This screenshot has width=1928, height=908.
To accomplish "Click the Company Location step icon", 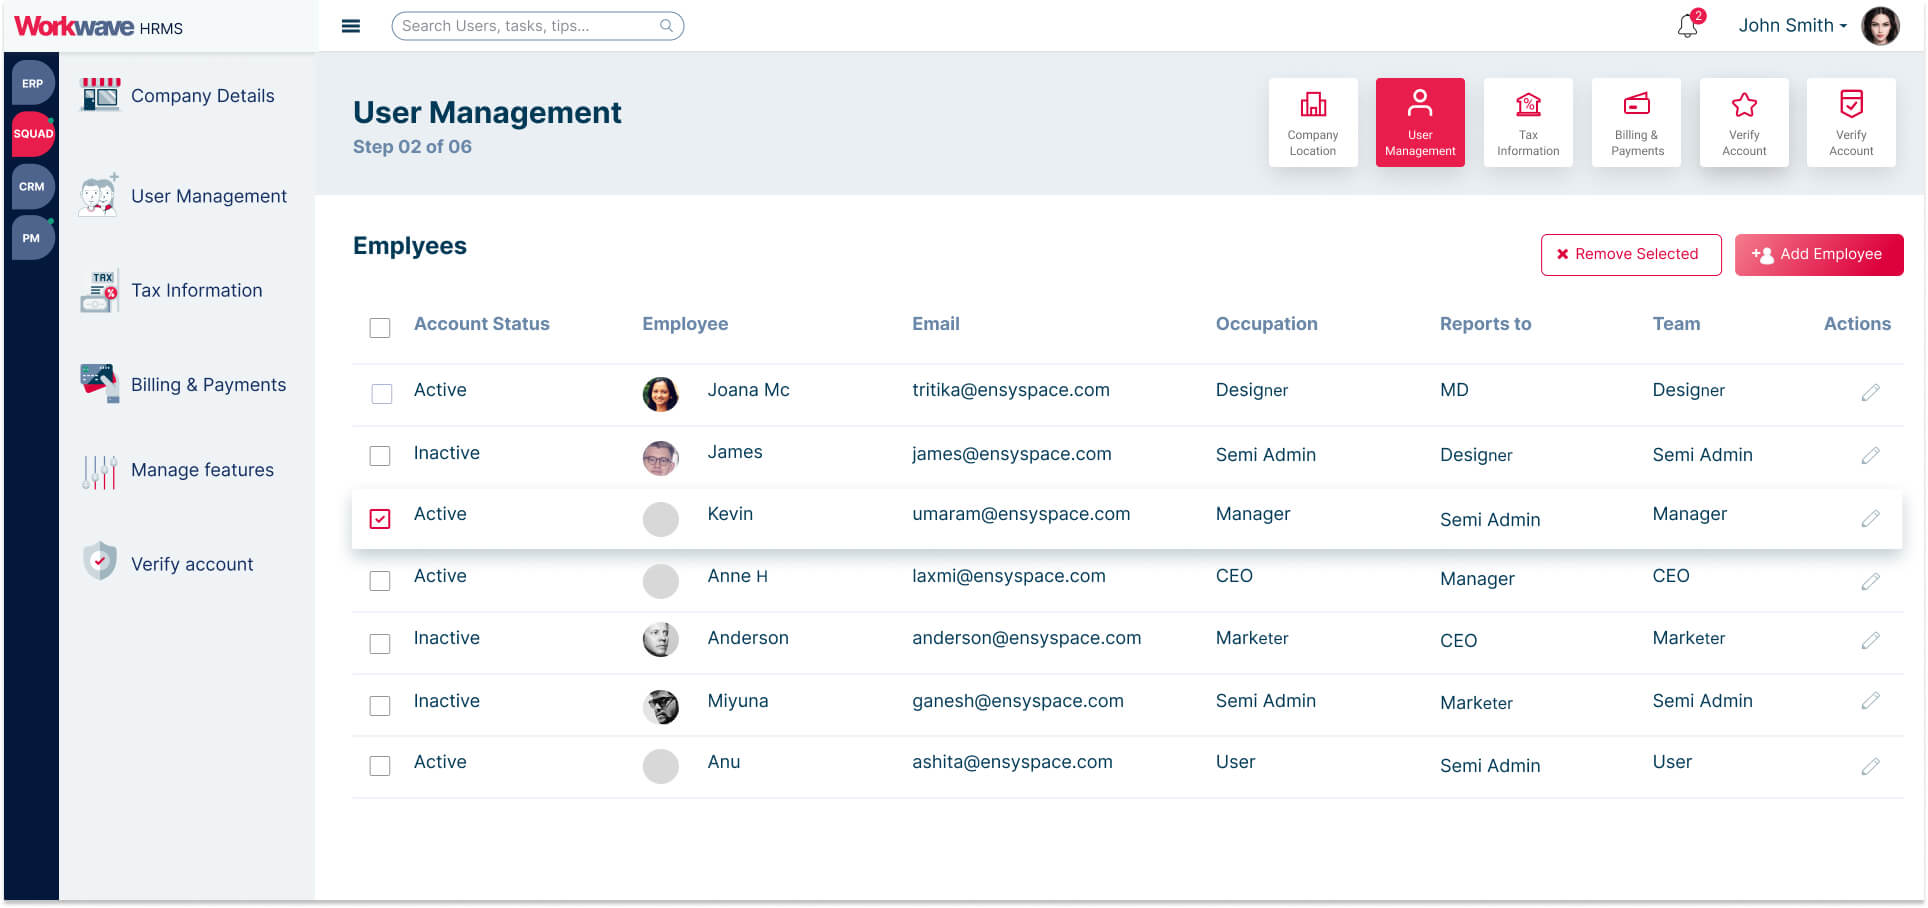I will (1312, 123).
